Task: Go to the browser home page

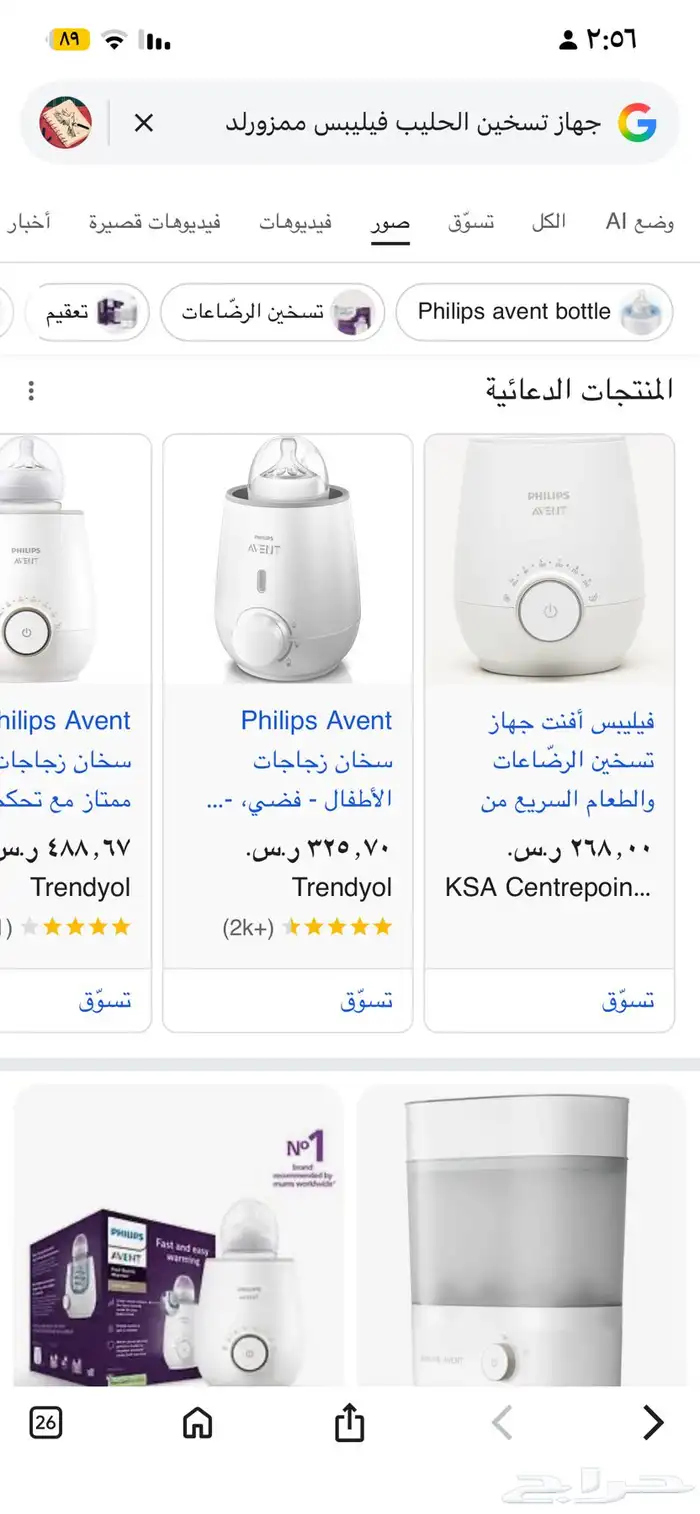Action: point(198,1422)
